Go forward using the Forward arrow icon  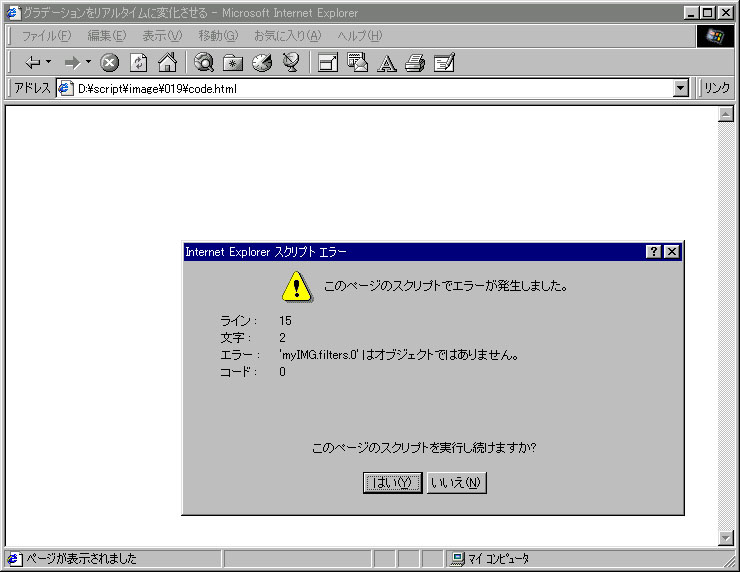pos(72,62)
